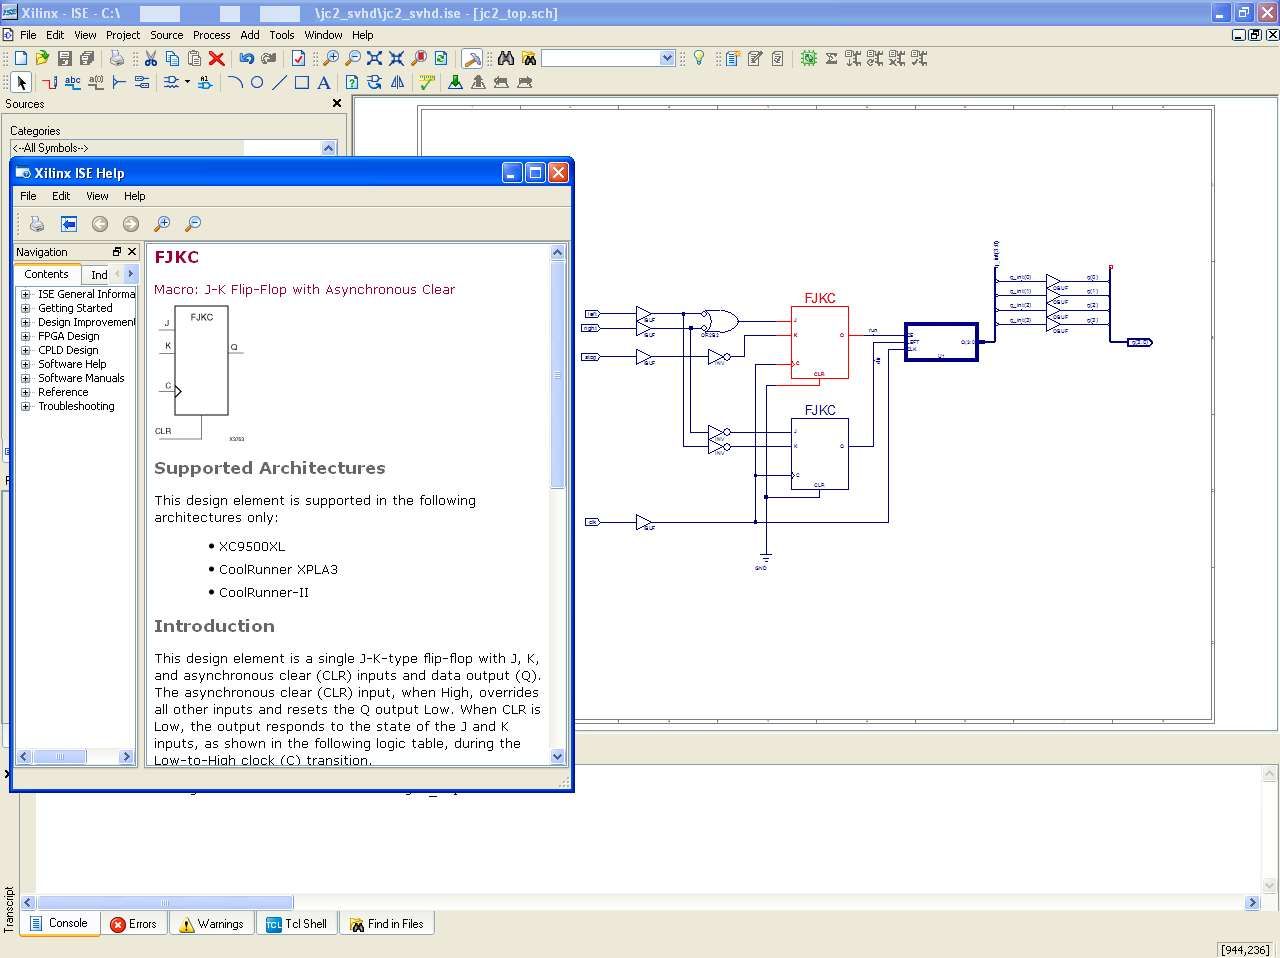Open the Tools menu
The image size is (1280, 958).
pyautogui.click(x=281, y=34)
